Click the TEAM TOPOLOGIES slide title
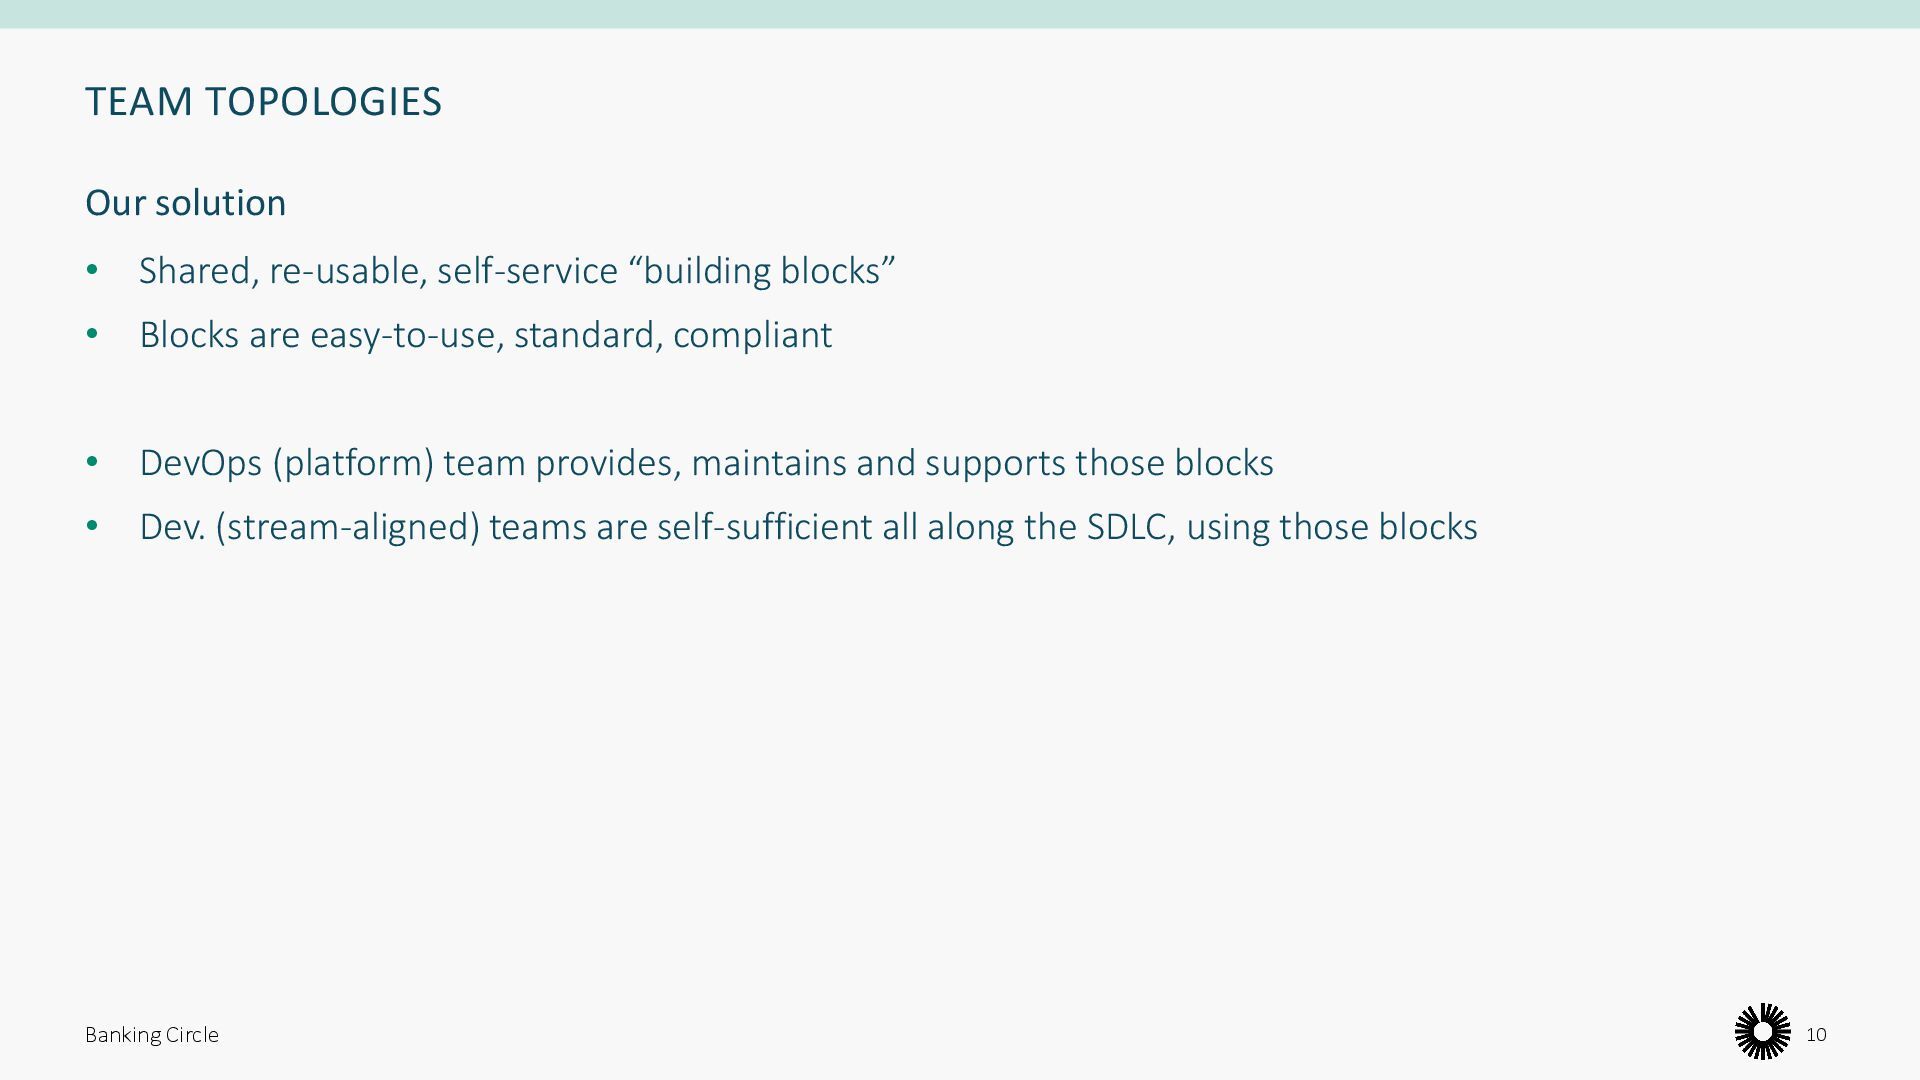The width and height of the screenshot is (1920, 1080). click(x=263, y=102)
